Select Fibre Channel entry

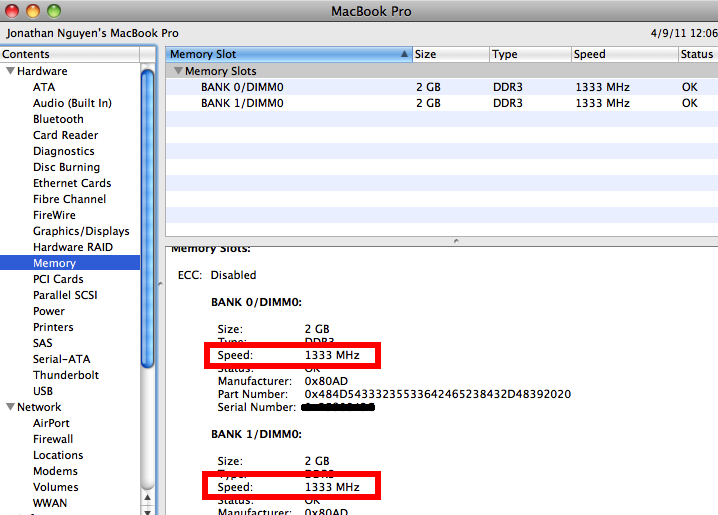point(69,199)
